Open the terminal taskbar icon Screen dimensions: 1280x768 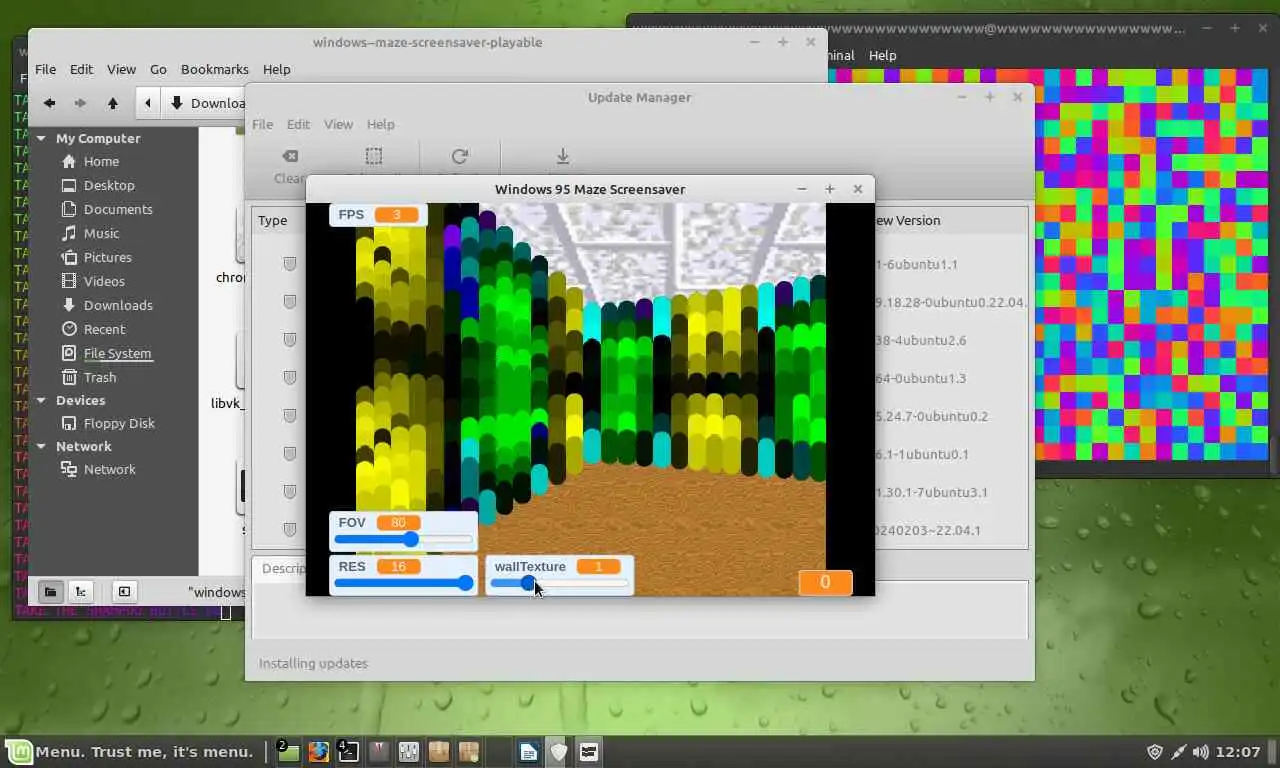tap(348, 751)
